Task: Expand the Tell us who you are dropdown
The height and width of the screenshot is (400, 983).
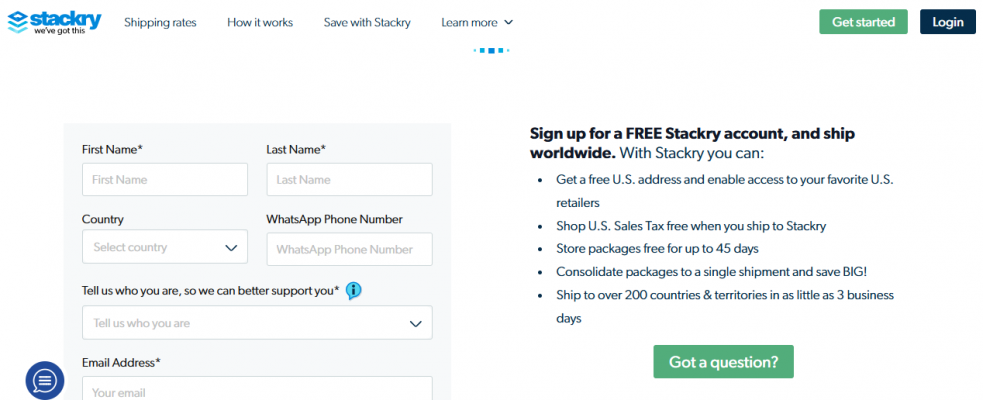Action: (257, 323)
